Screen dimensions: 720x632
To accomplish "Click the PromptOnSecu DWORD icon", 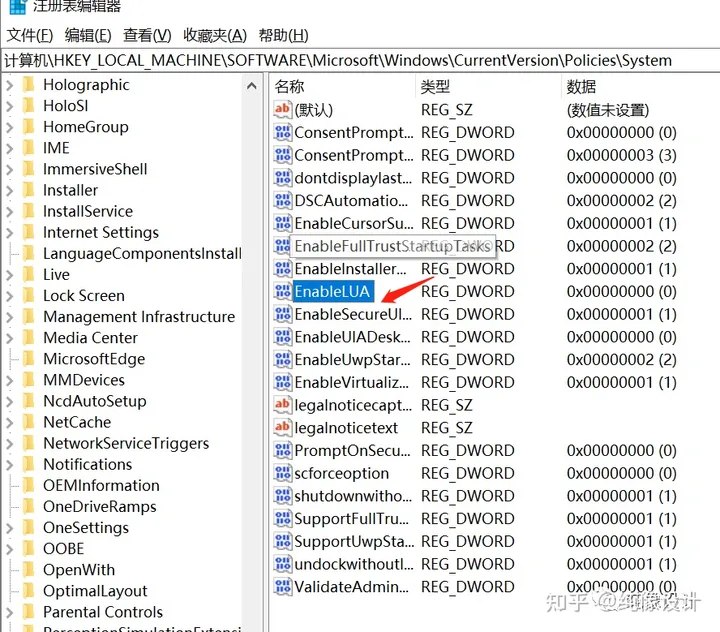I will (282, 451).
